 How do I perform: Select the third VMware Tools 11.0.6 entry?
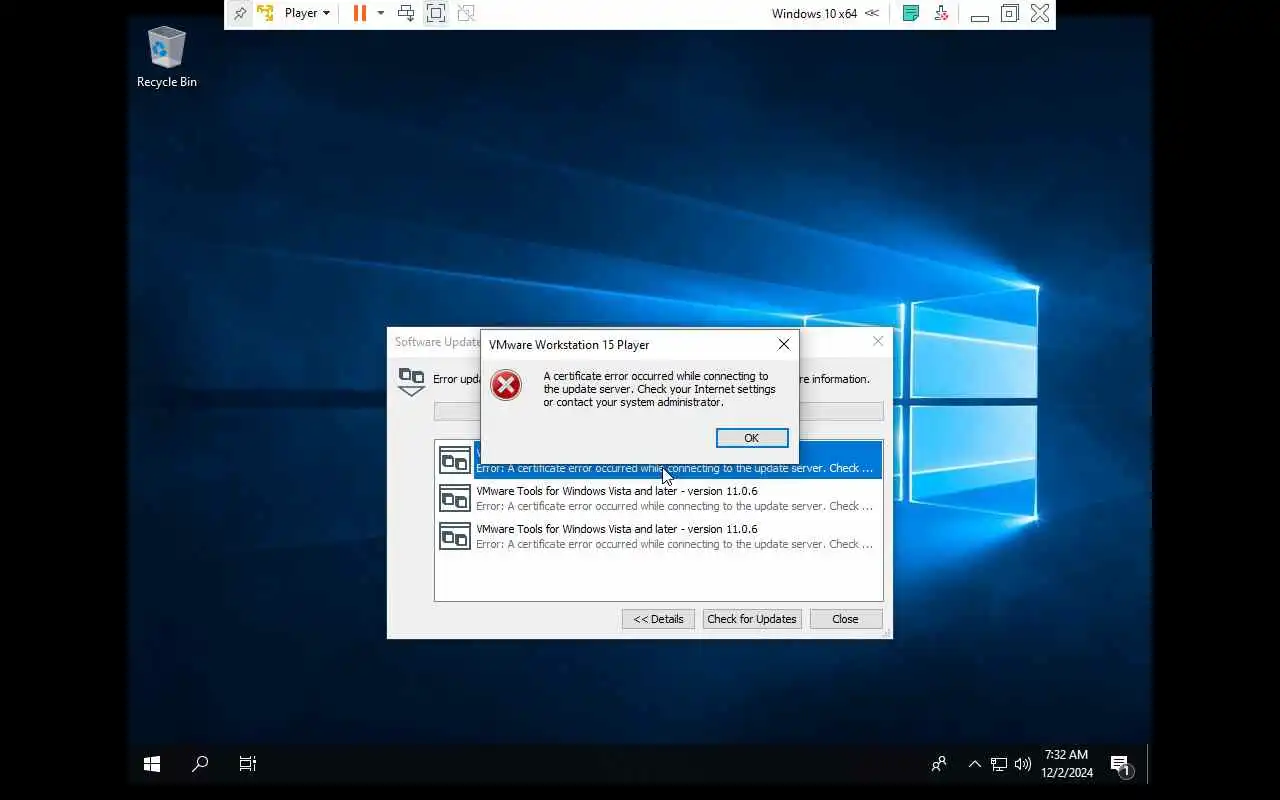point(659,536)
